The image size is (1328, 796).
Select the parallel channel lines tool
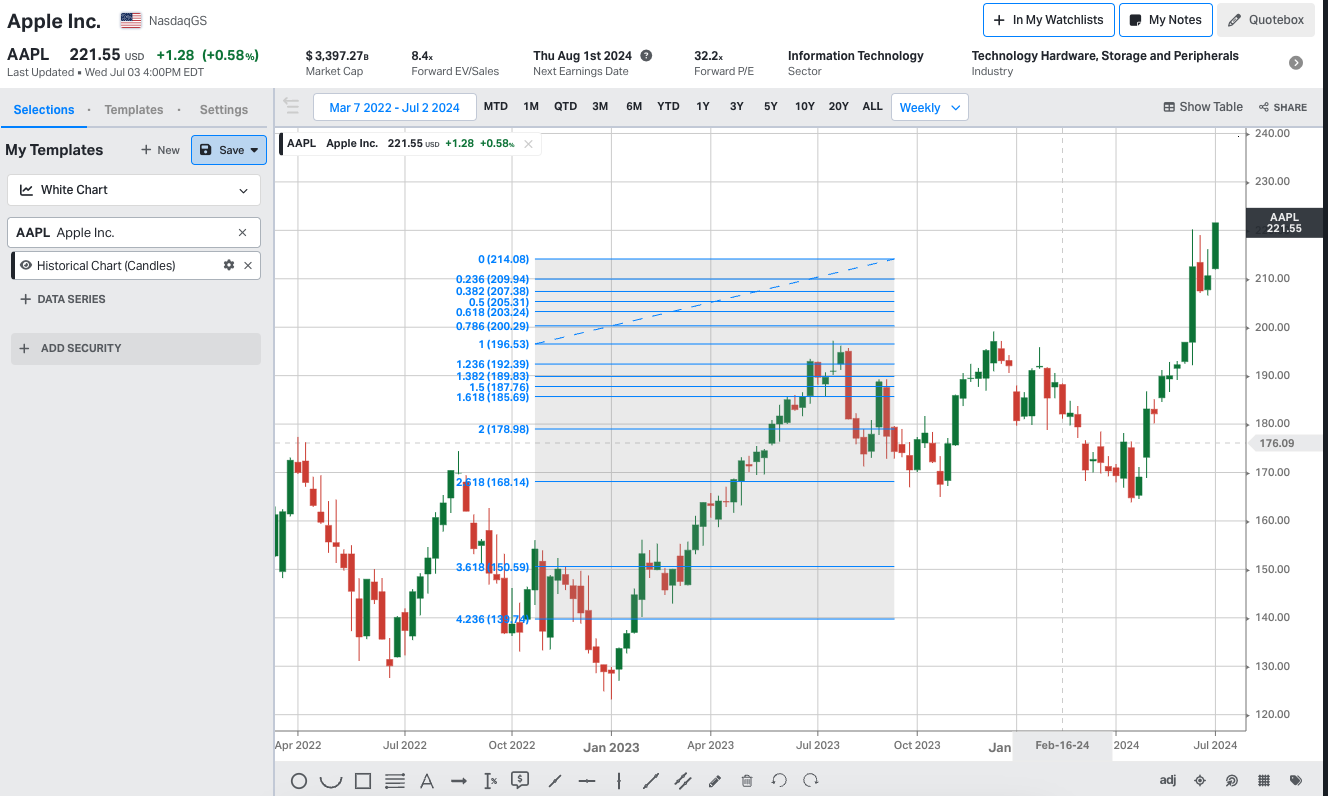[683, 781]
